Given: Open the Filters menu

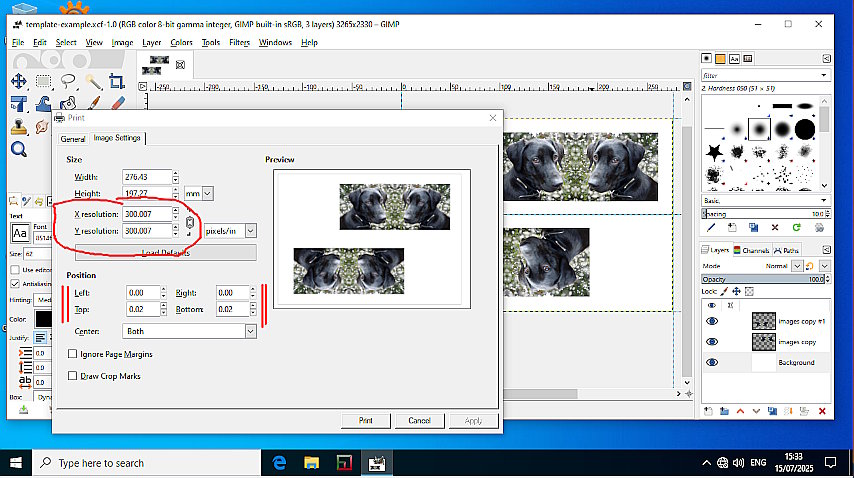Looking at the screenshot, I should click(x=239, y=42).
